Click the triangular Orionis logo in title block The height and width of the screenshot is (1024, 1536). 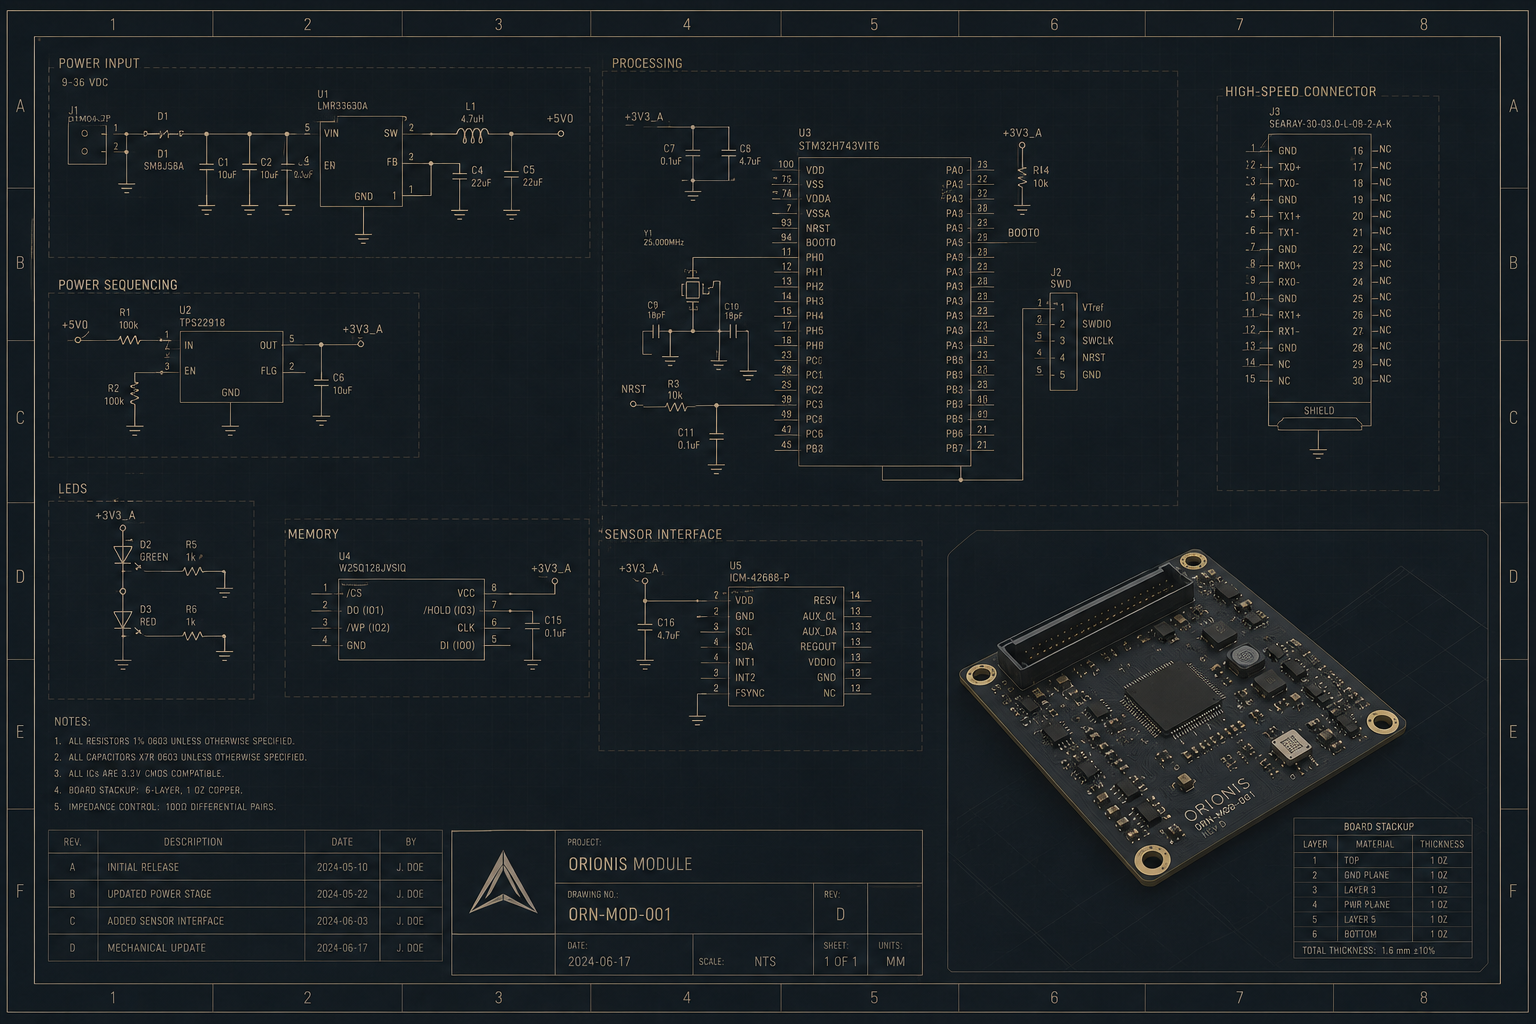pos(503,882)
